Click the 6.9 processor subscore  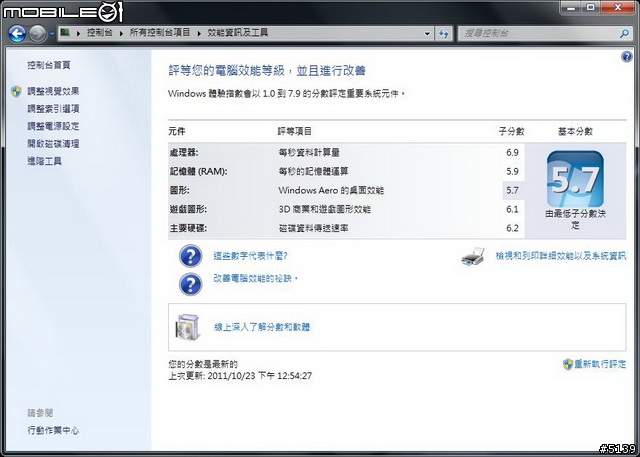(512, 153)
